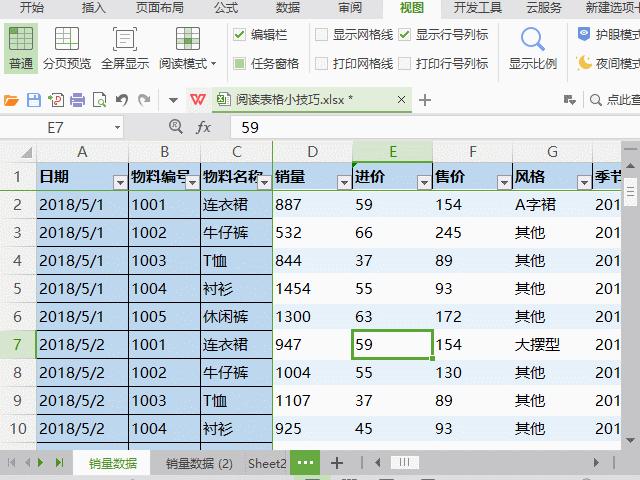This screenshot has width=640, height=480.
Task: Show more sheets ellipsis button
Action: tap(305, 462)
